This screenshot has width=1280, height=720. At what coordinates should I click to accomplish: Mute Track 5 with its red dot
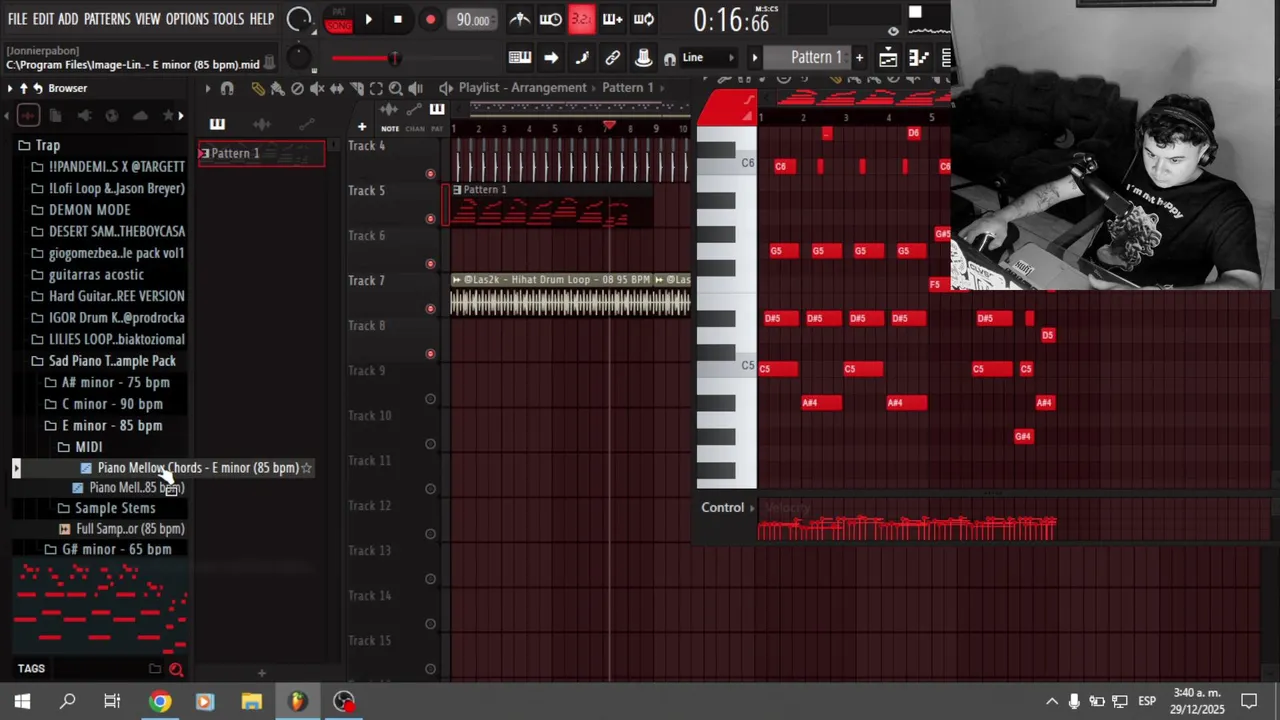(x=430, y=218)
